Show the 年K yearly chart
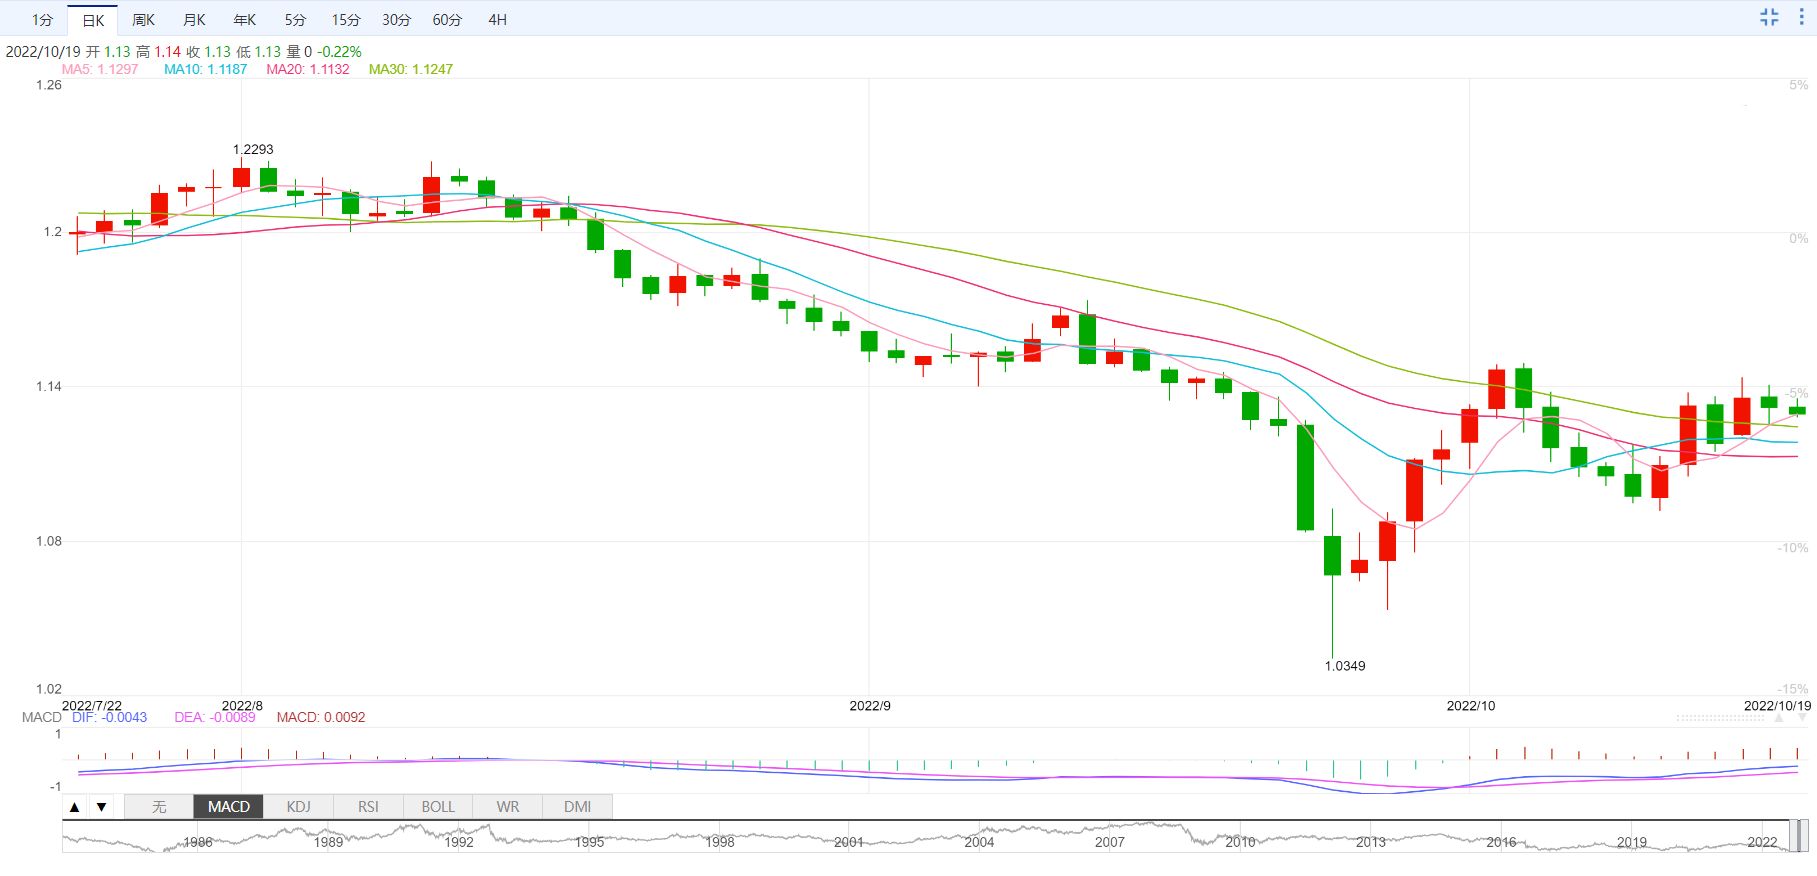The width and height of the screenshot is (1817, 876). click(244, 20)
